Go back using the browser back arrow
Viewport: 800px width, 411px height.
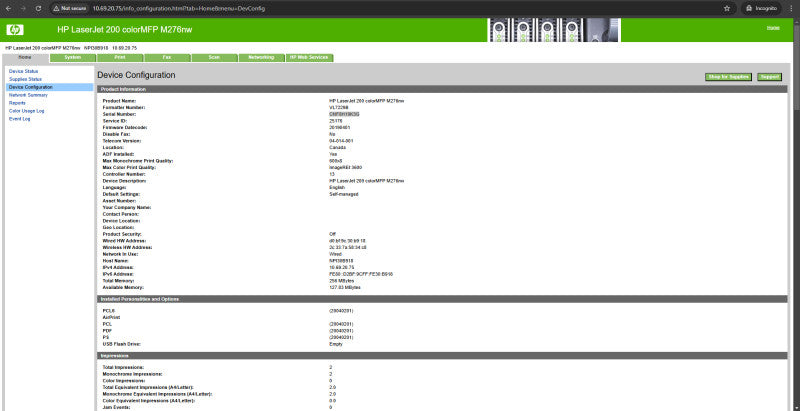click(x=8, y=9)
